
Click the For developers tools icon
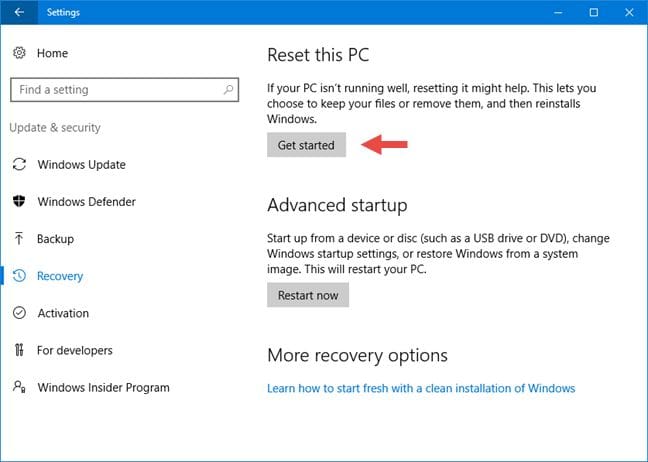click(x=19, y=350)
